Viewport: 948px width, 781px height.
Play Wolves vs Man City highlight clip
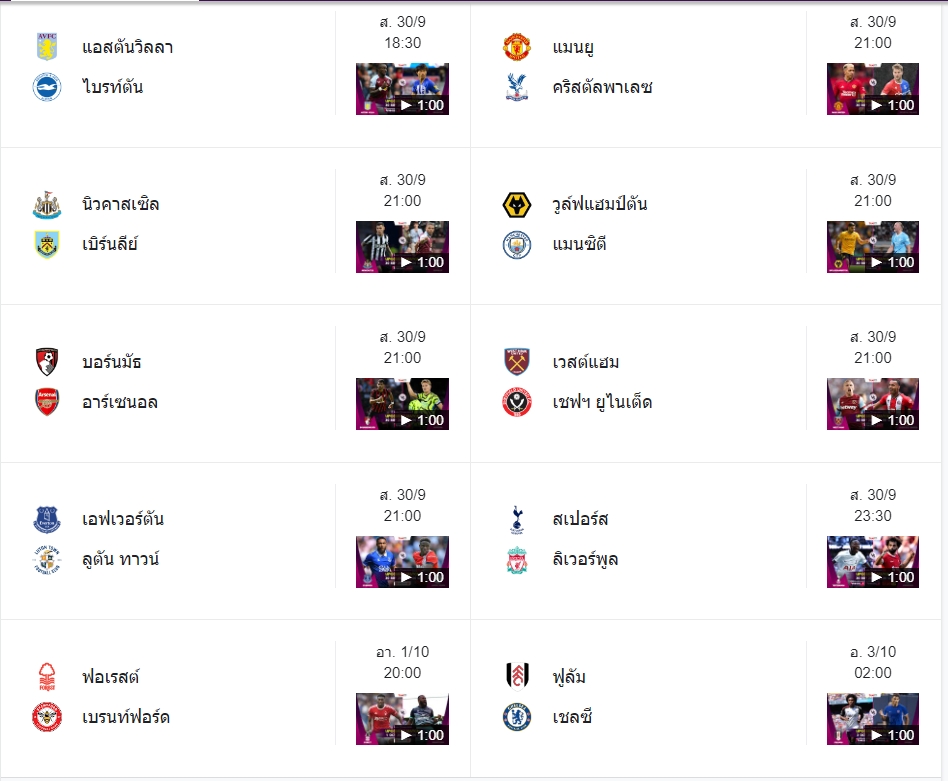[x=872, y=247]
